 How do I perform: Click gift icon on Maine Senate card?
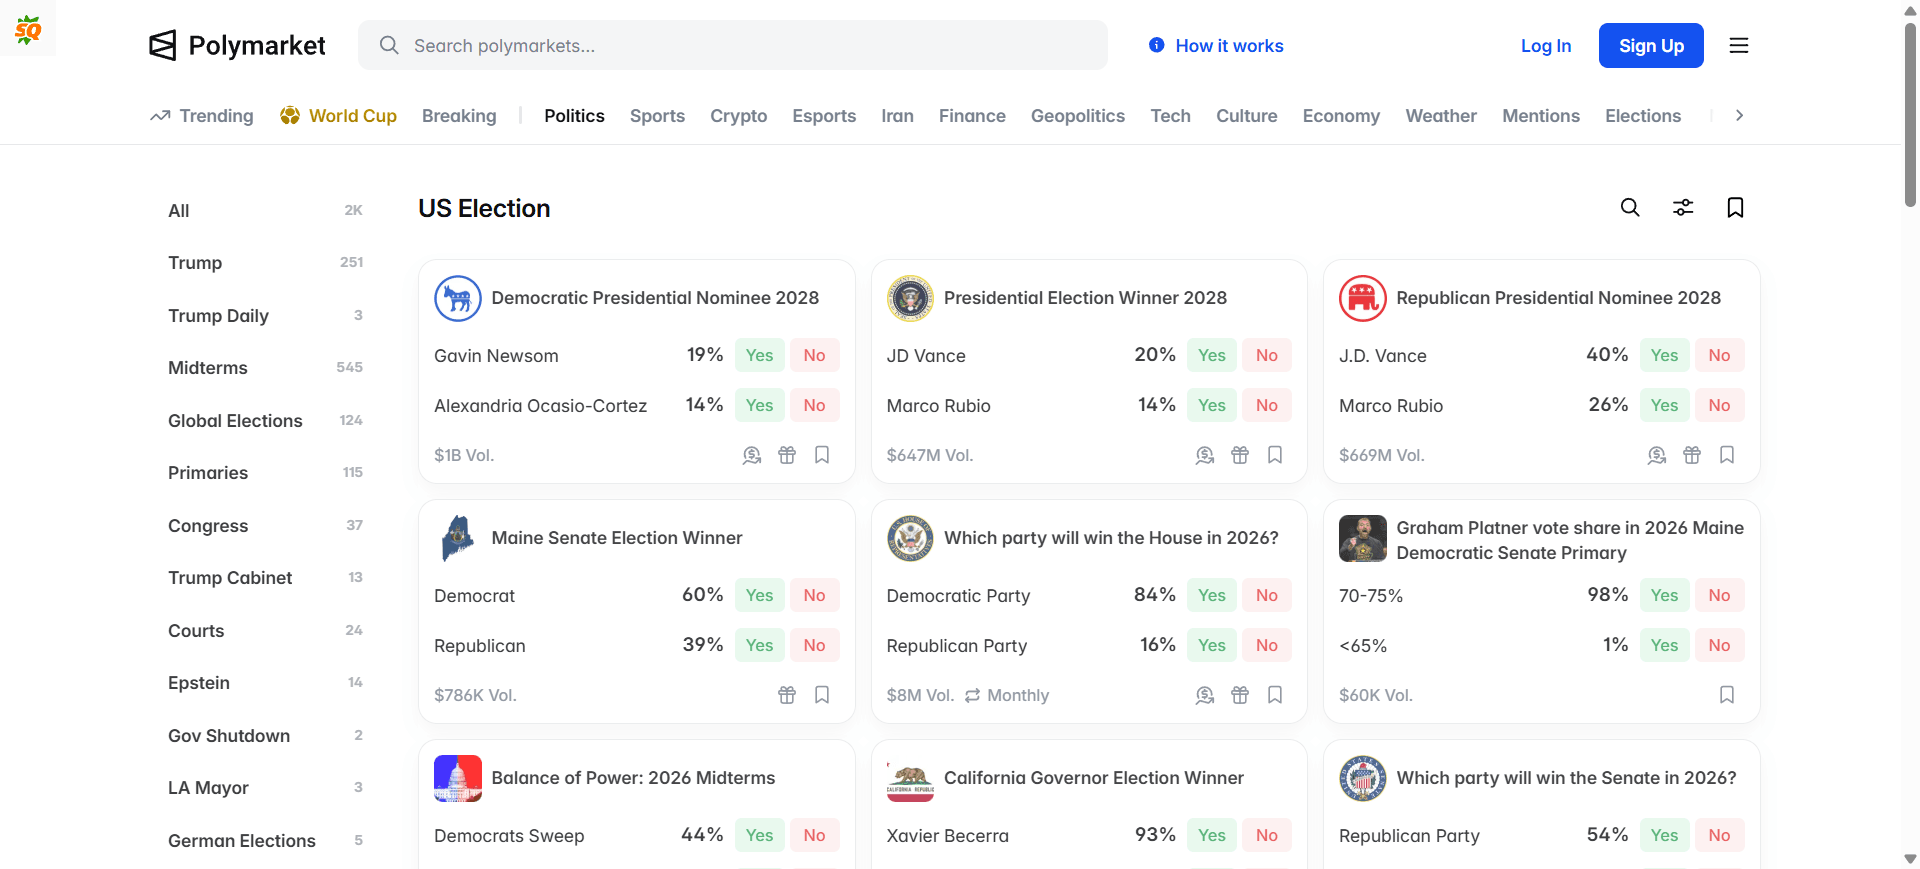(787, 695)
